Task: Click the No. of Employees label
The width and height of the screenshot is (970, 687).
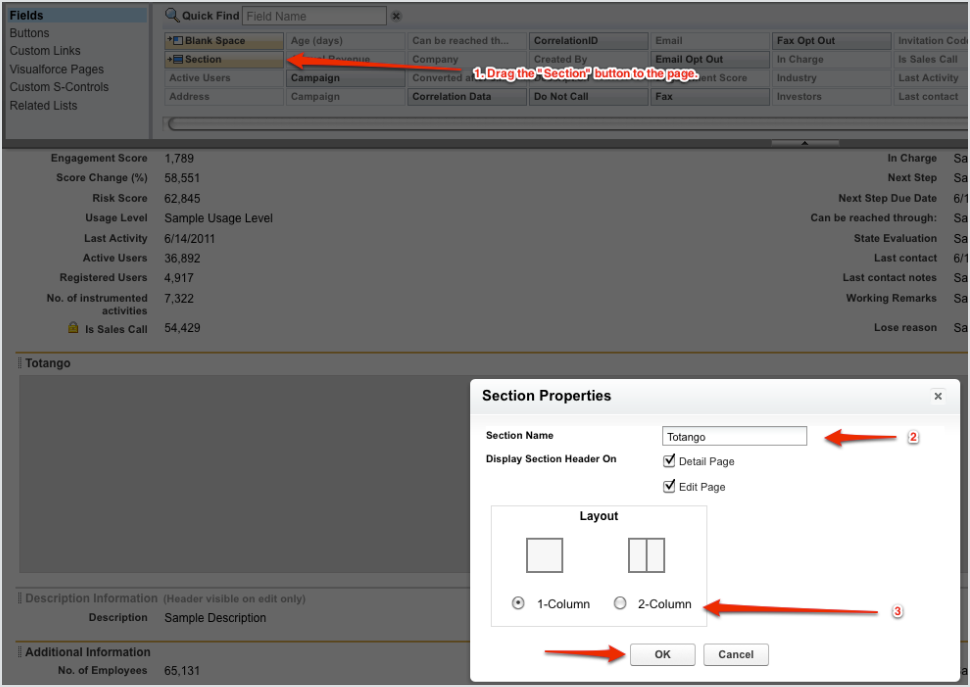Action: 103,670
